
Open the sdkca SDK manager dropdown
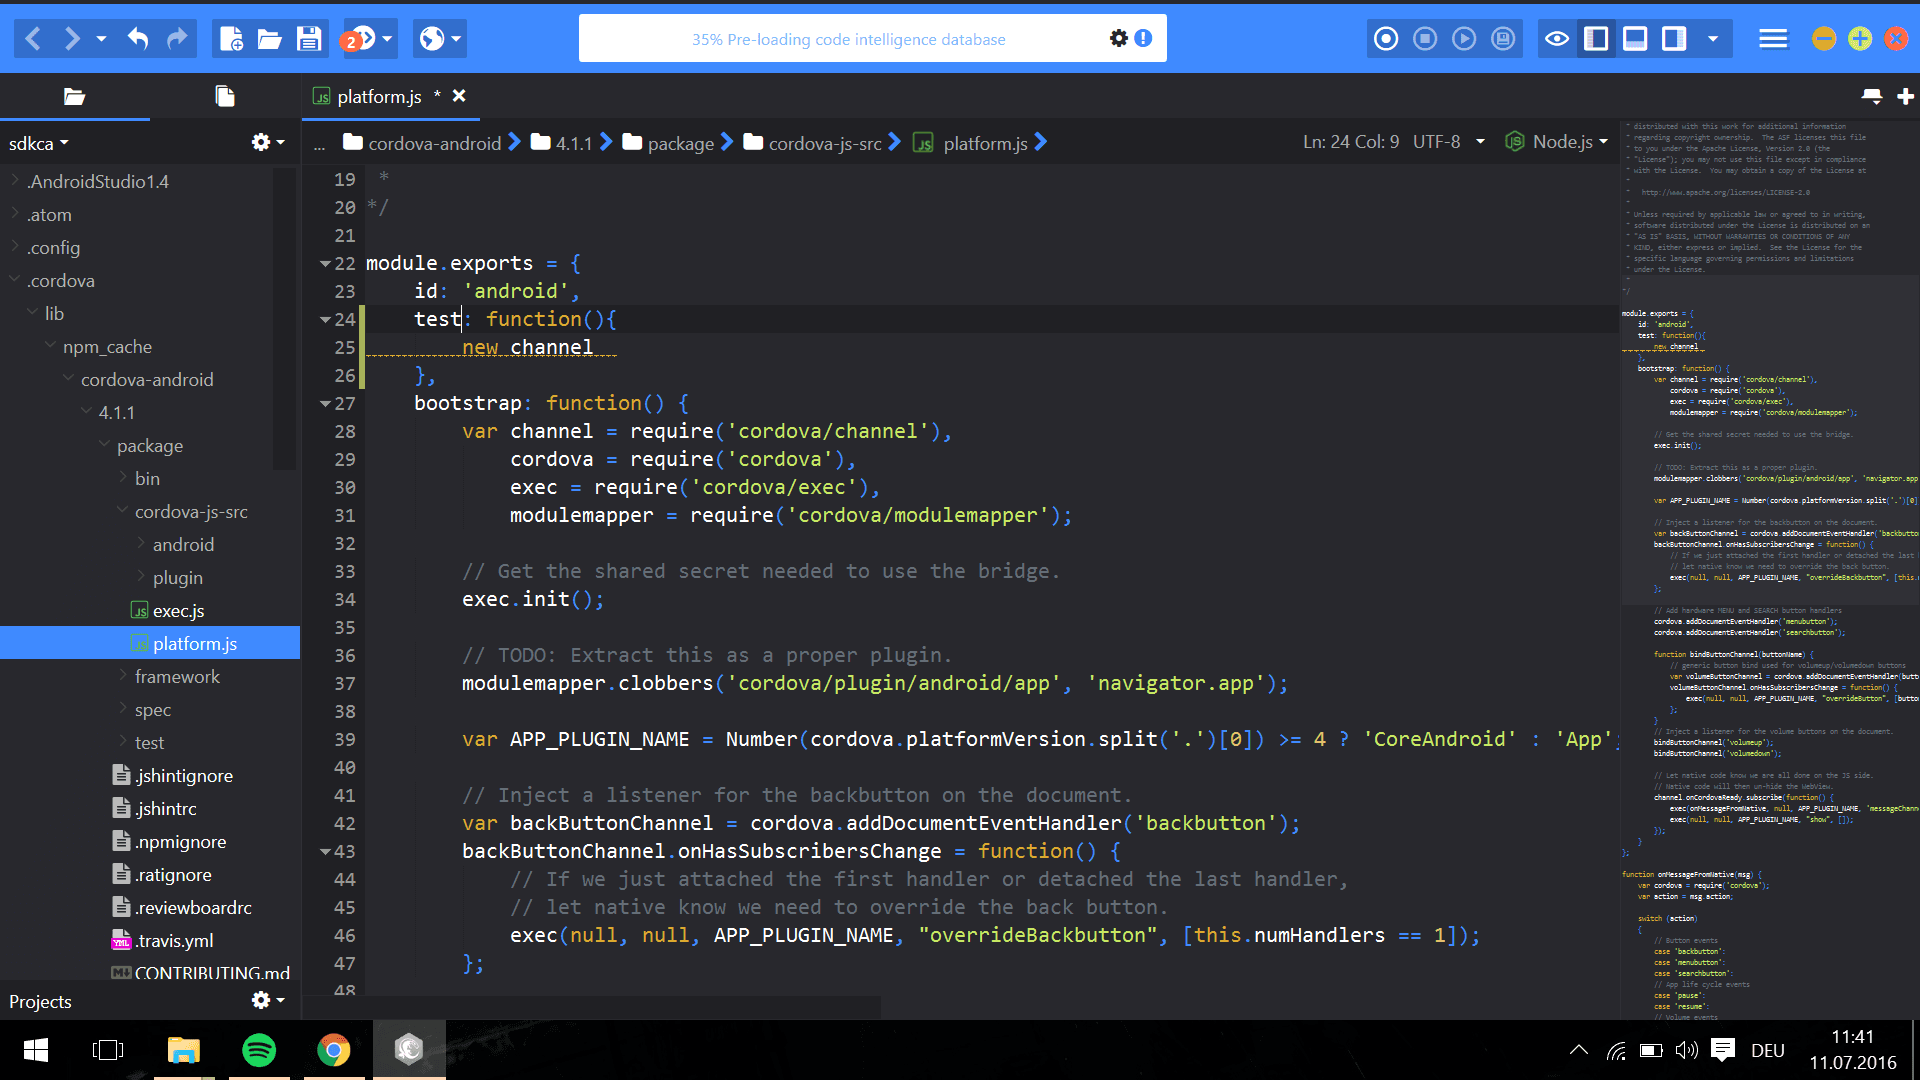pyautogui.click(x=40, y=142)
